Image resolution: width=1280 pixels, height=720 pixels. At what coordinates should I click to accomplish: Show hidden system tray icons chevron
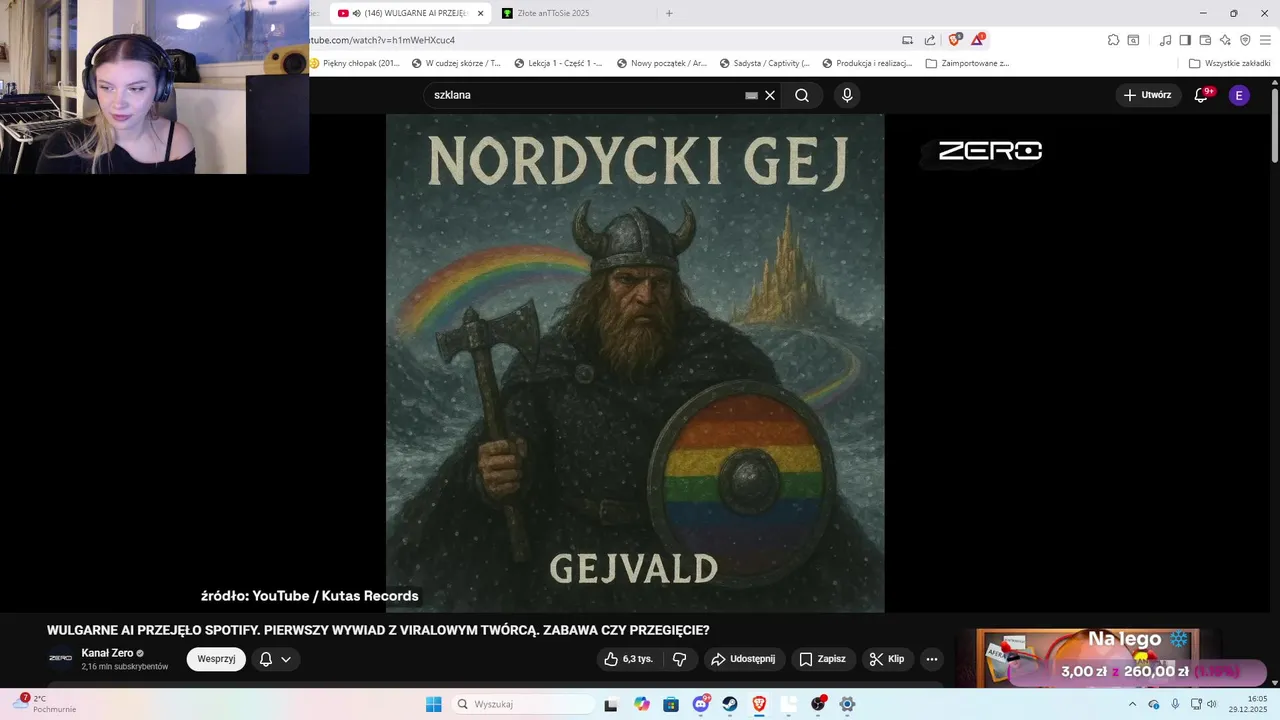[1132, 704]
